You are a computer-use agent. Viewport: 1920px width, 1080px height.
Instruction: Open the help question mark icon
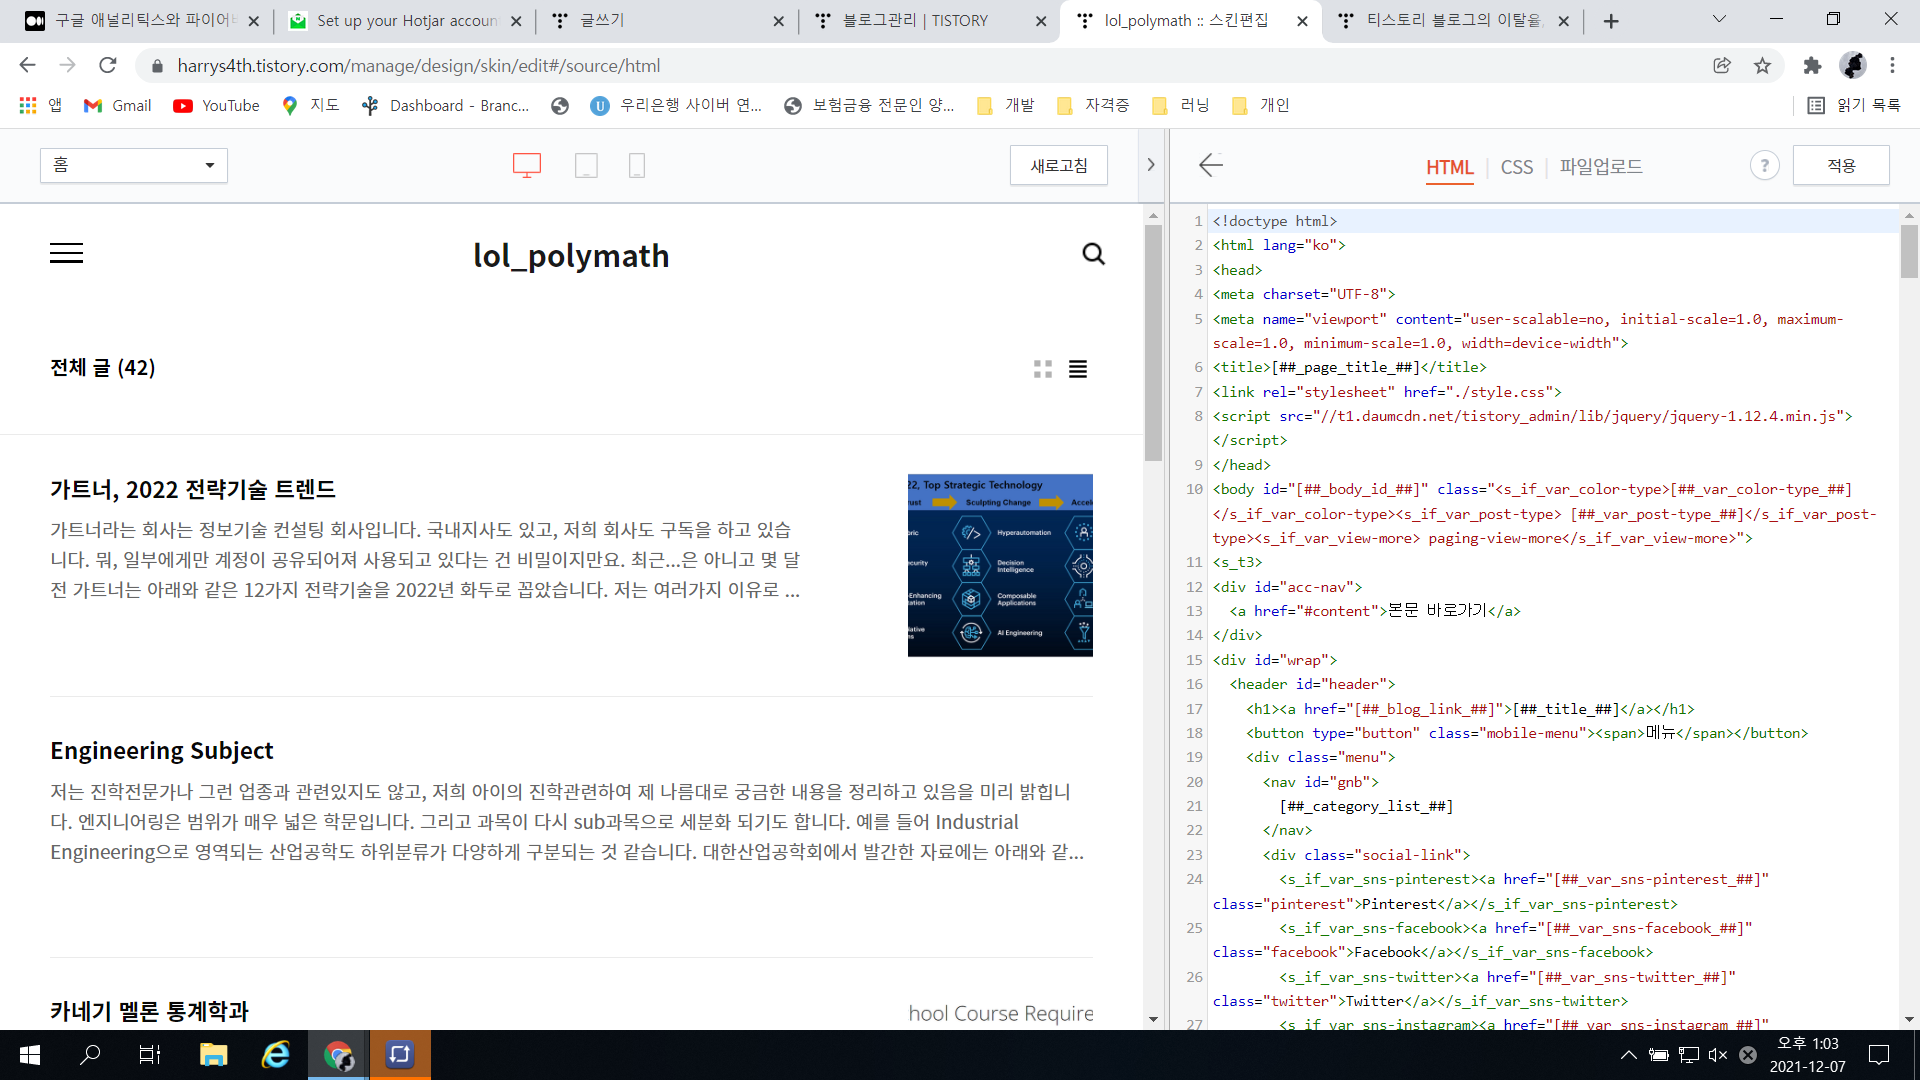click(1764, 166)
